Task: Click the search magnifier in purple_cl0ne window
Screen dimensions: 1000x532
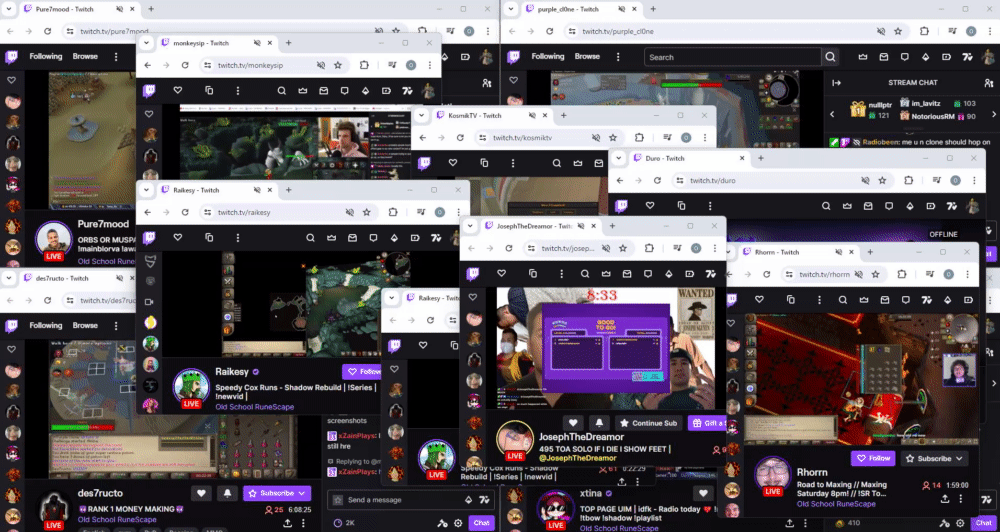Action: tap(830, 57)
